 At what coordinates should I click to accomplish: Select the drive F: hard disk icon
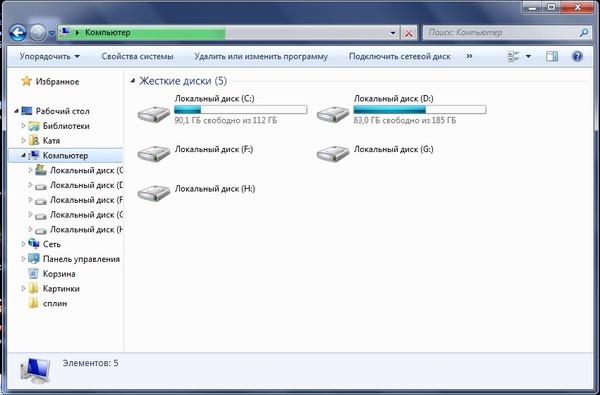154,154
